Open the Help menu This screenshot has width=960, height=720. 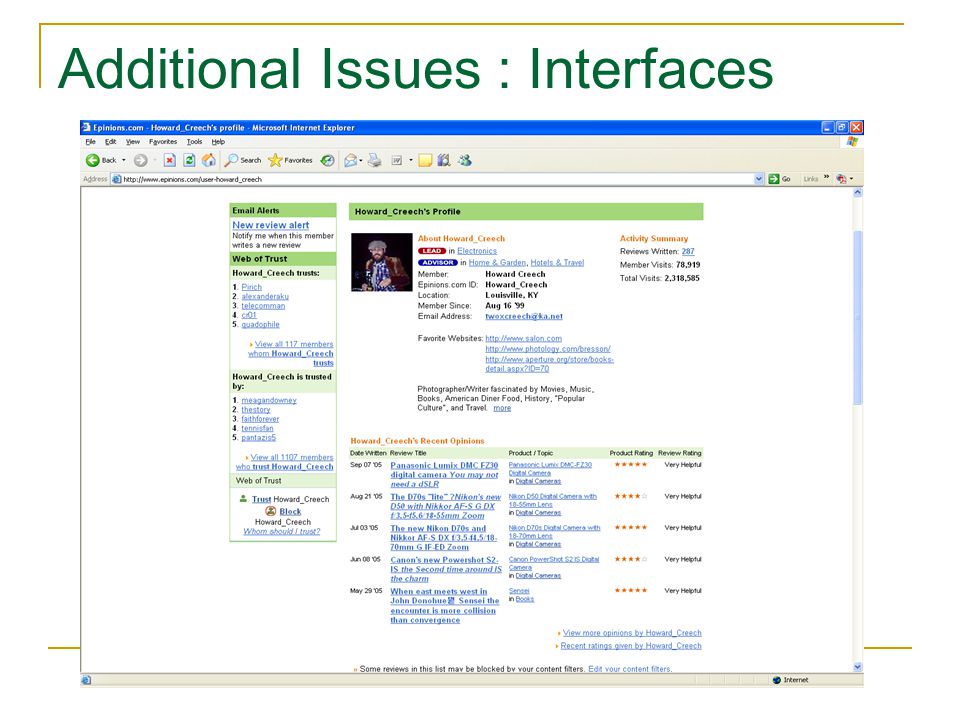(x=218, y=141)
